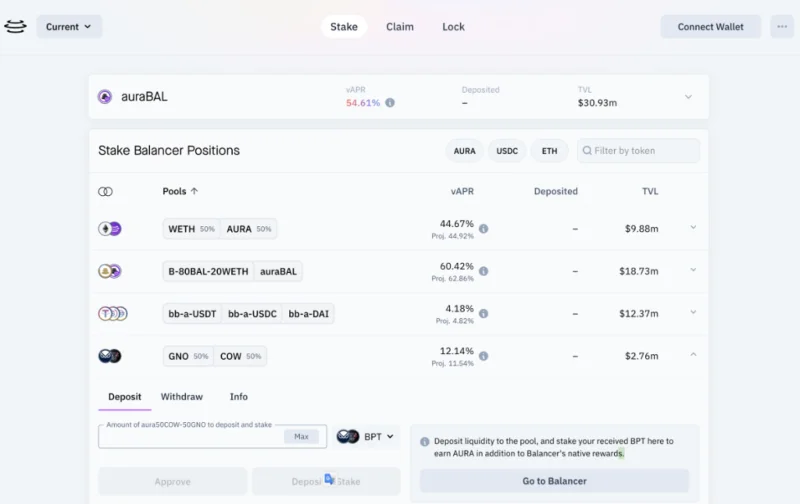Click the $9.88m TVL value
Screen dimensions: 800x504
click(641, 229)
